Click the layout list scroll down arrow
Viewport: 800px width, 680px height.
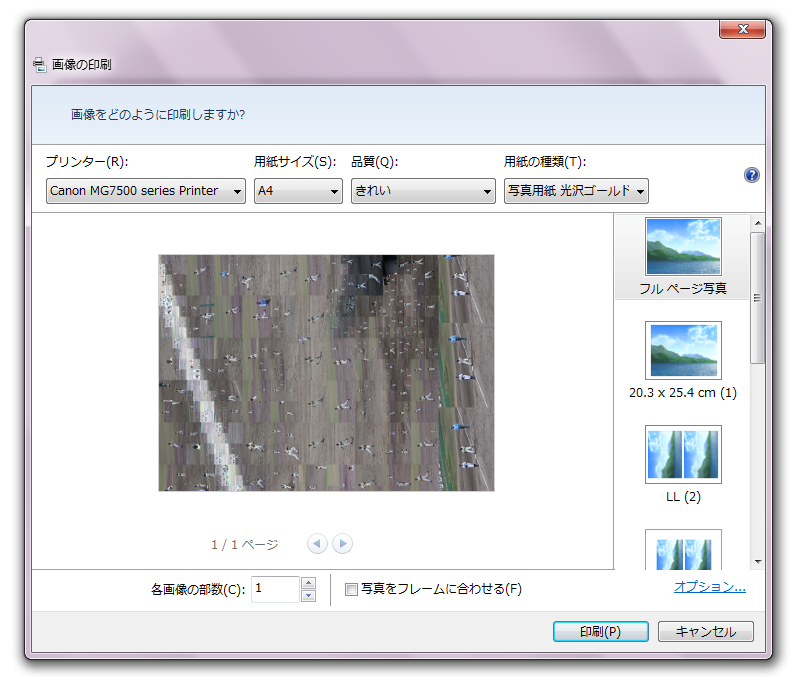[758, 562]
